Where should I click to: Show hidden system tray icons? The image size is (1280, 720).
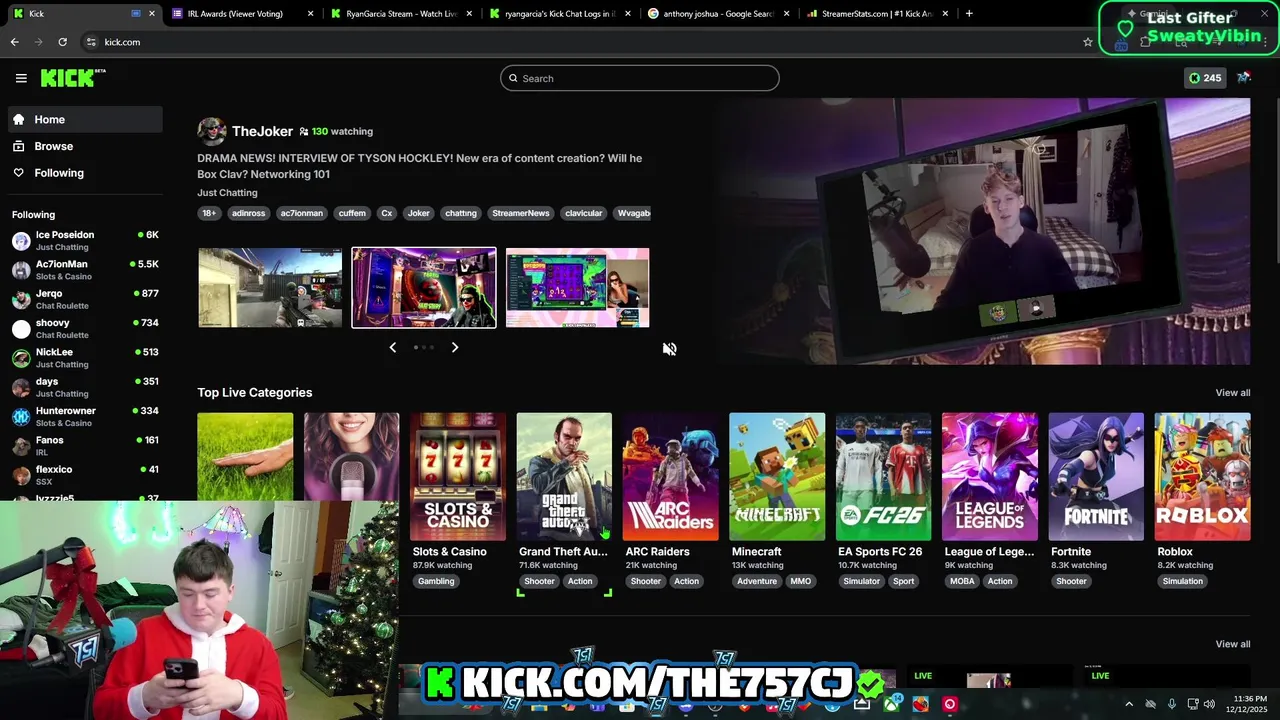pyautogui.click(x=1129, y=704)
